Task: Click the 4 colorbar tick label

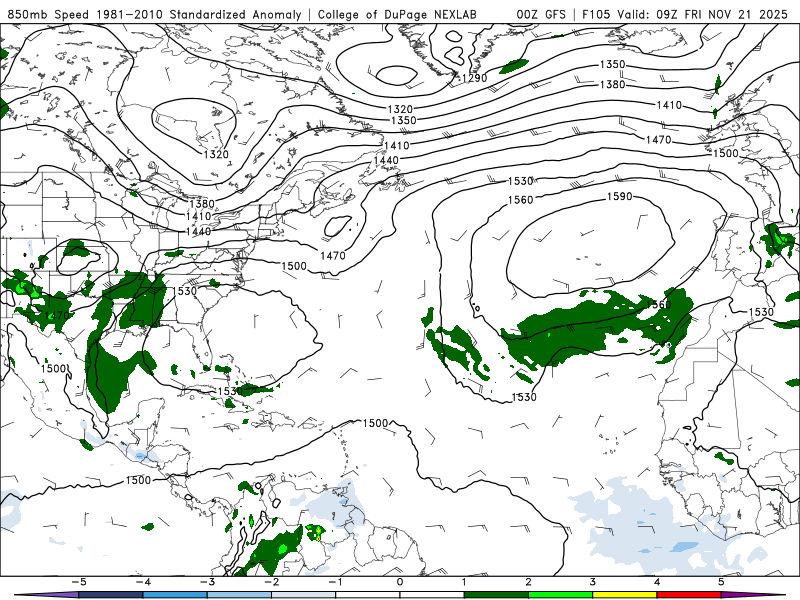Action: point(657,582)
